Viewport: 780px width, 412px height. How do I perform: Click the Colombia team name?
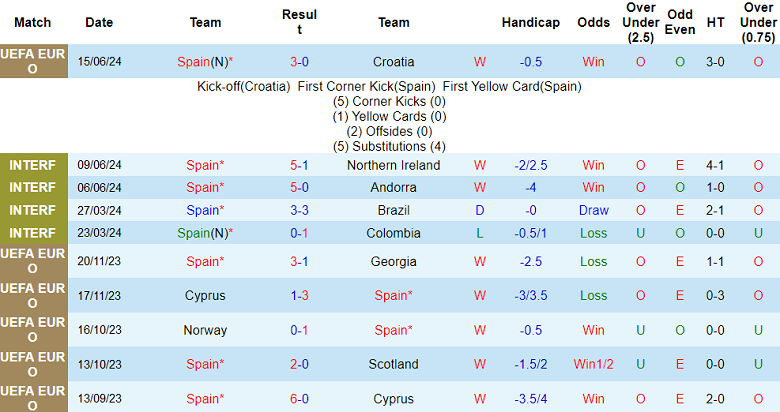tap(393, 233)
